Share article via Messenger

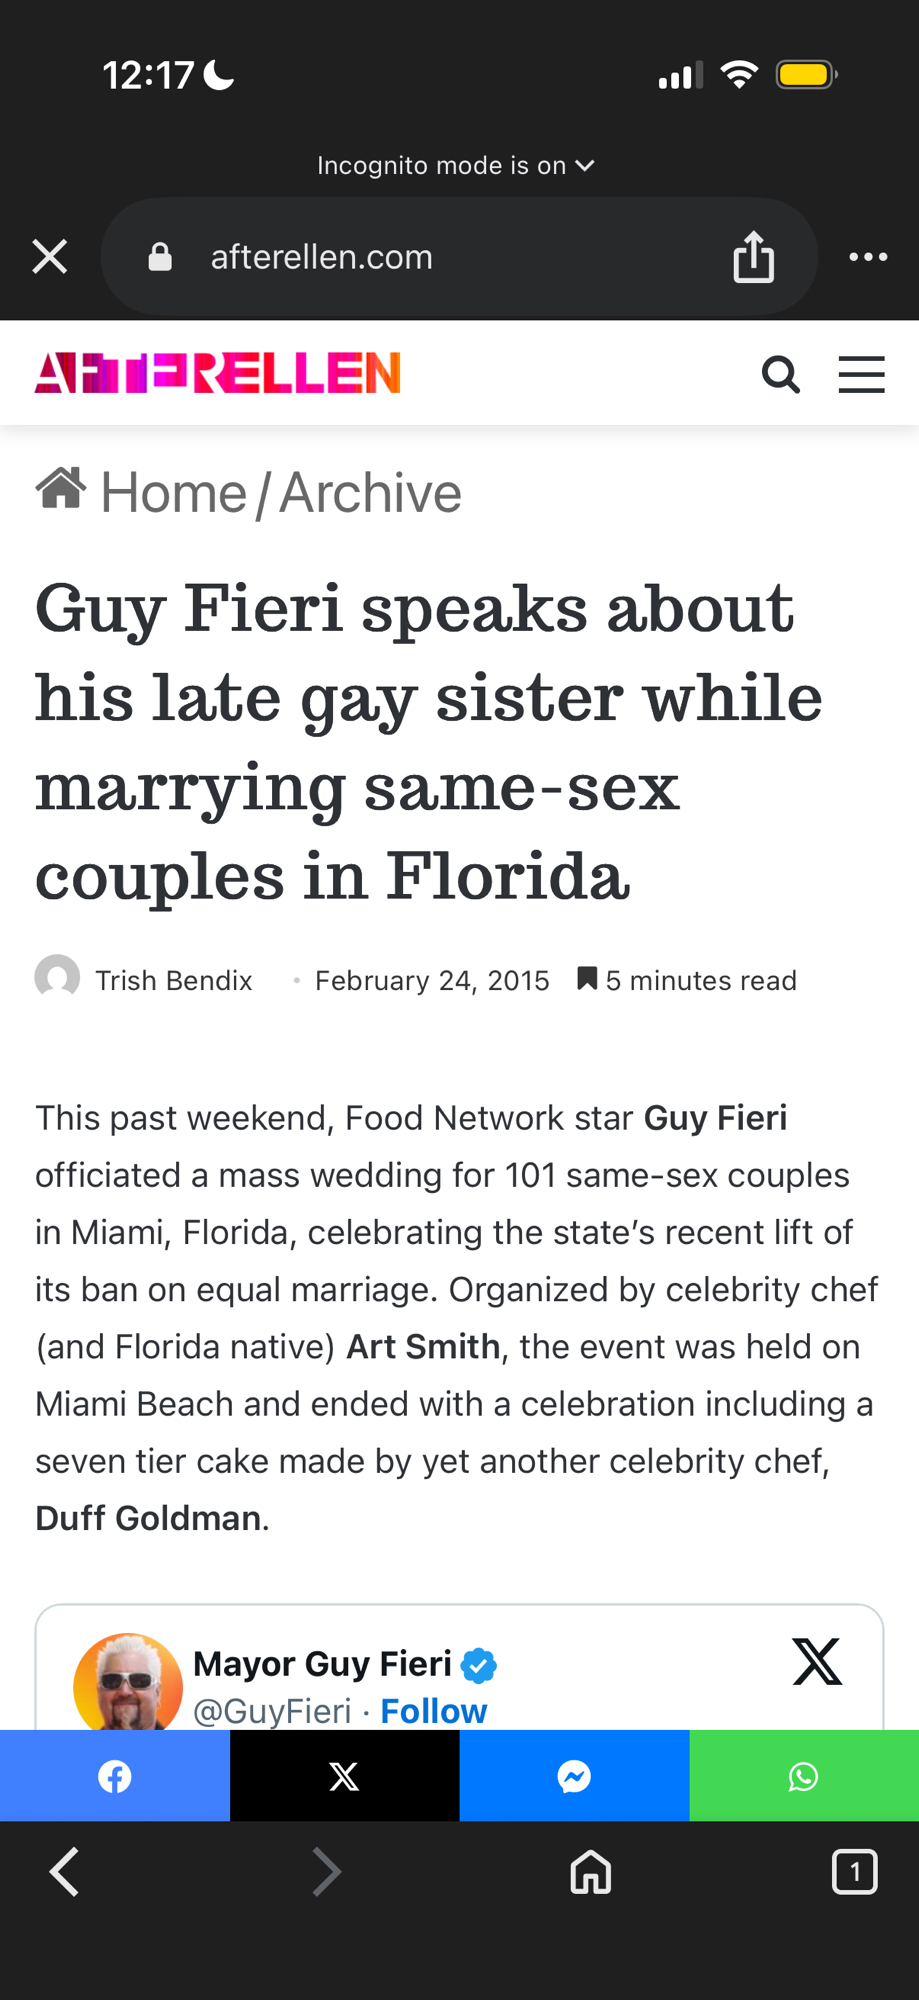[x=574, y=1776]
